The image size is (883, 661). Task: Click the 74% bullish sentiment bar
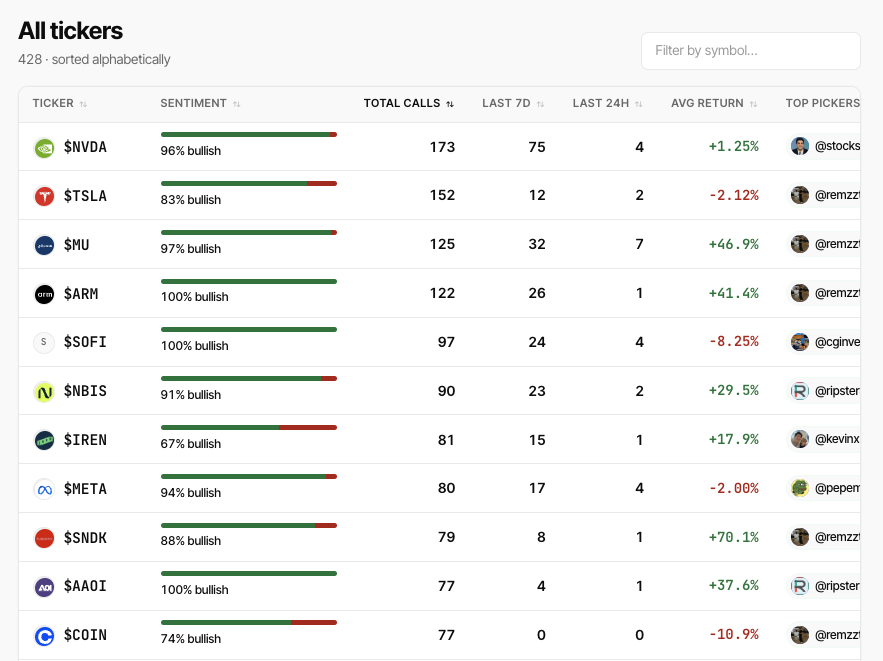point(248,622)
